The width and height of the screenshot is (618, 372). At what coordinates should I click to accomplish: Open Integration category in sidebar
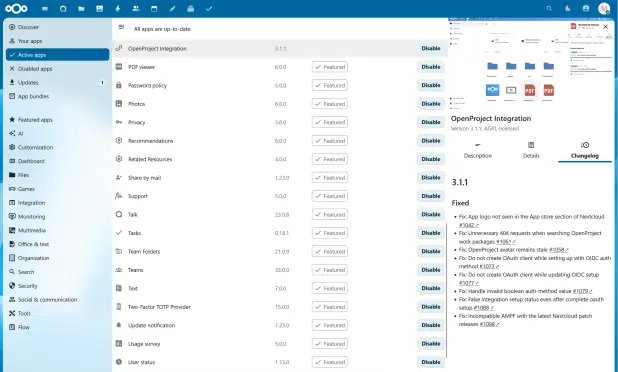[x=58, y=203]
